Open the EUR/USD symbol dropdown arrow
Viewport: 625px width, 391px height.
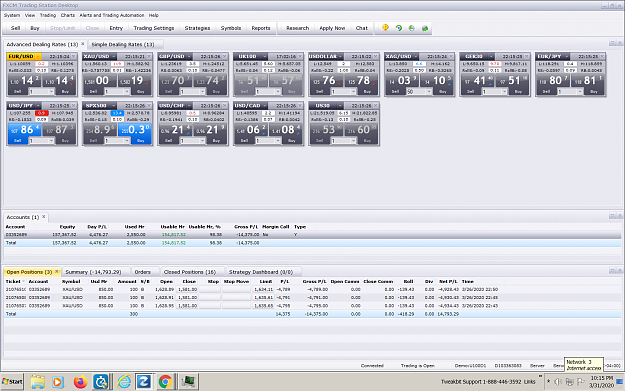(38, 57)
